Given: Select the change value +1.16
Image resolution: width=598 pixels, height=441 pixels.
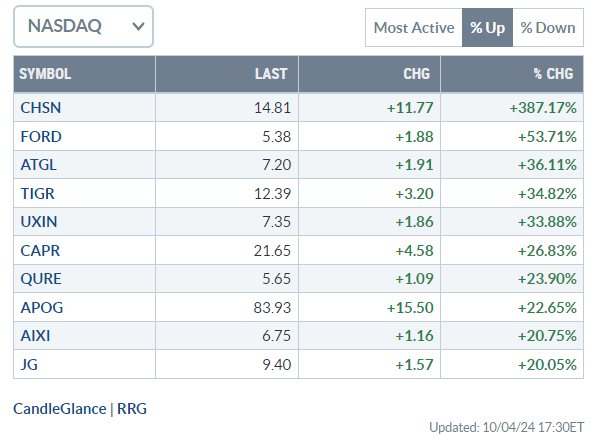Looking at the screenshot, I should [x=414, y=336].
